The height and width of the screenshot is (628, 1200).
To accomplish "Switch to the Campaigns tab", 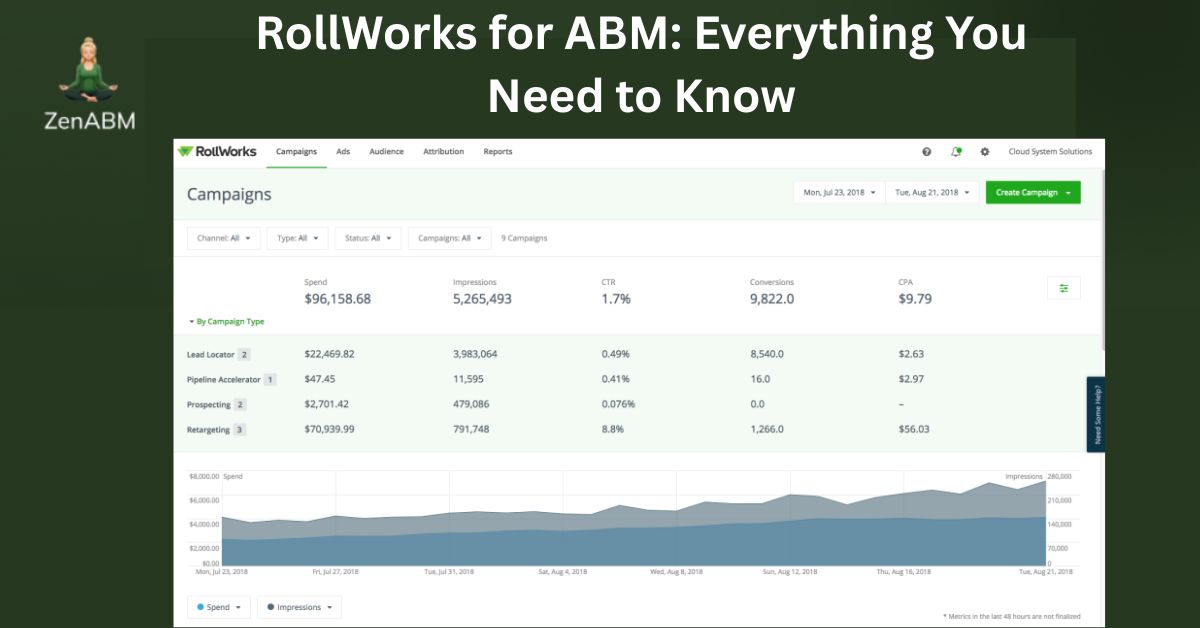I will coord(296,152).
